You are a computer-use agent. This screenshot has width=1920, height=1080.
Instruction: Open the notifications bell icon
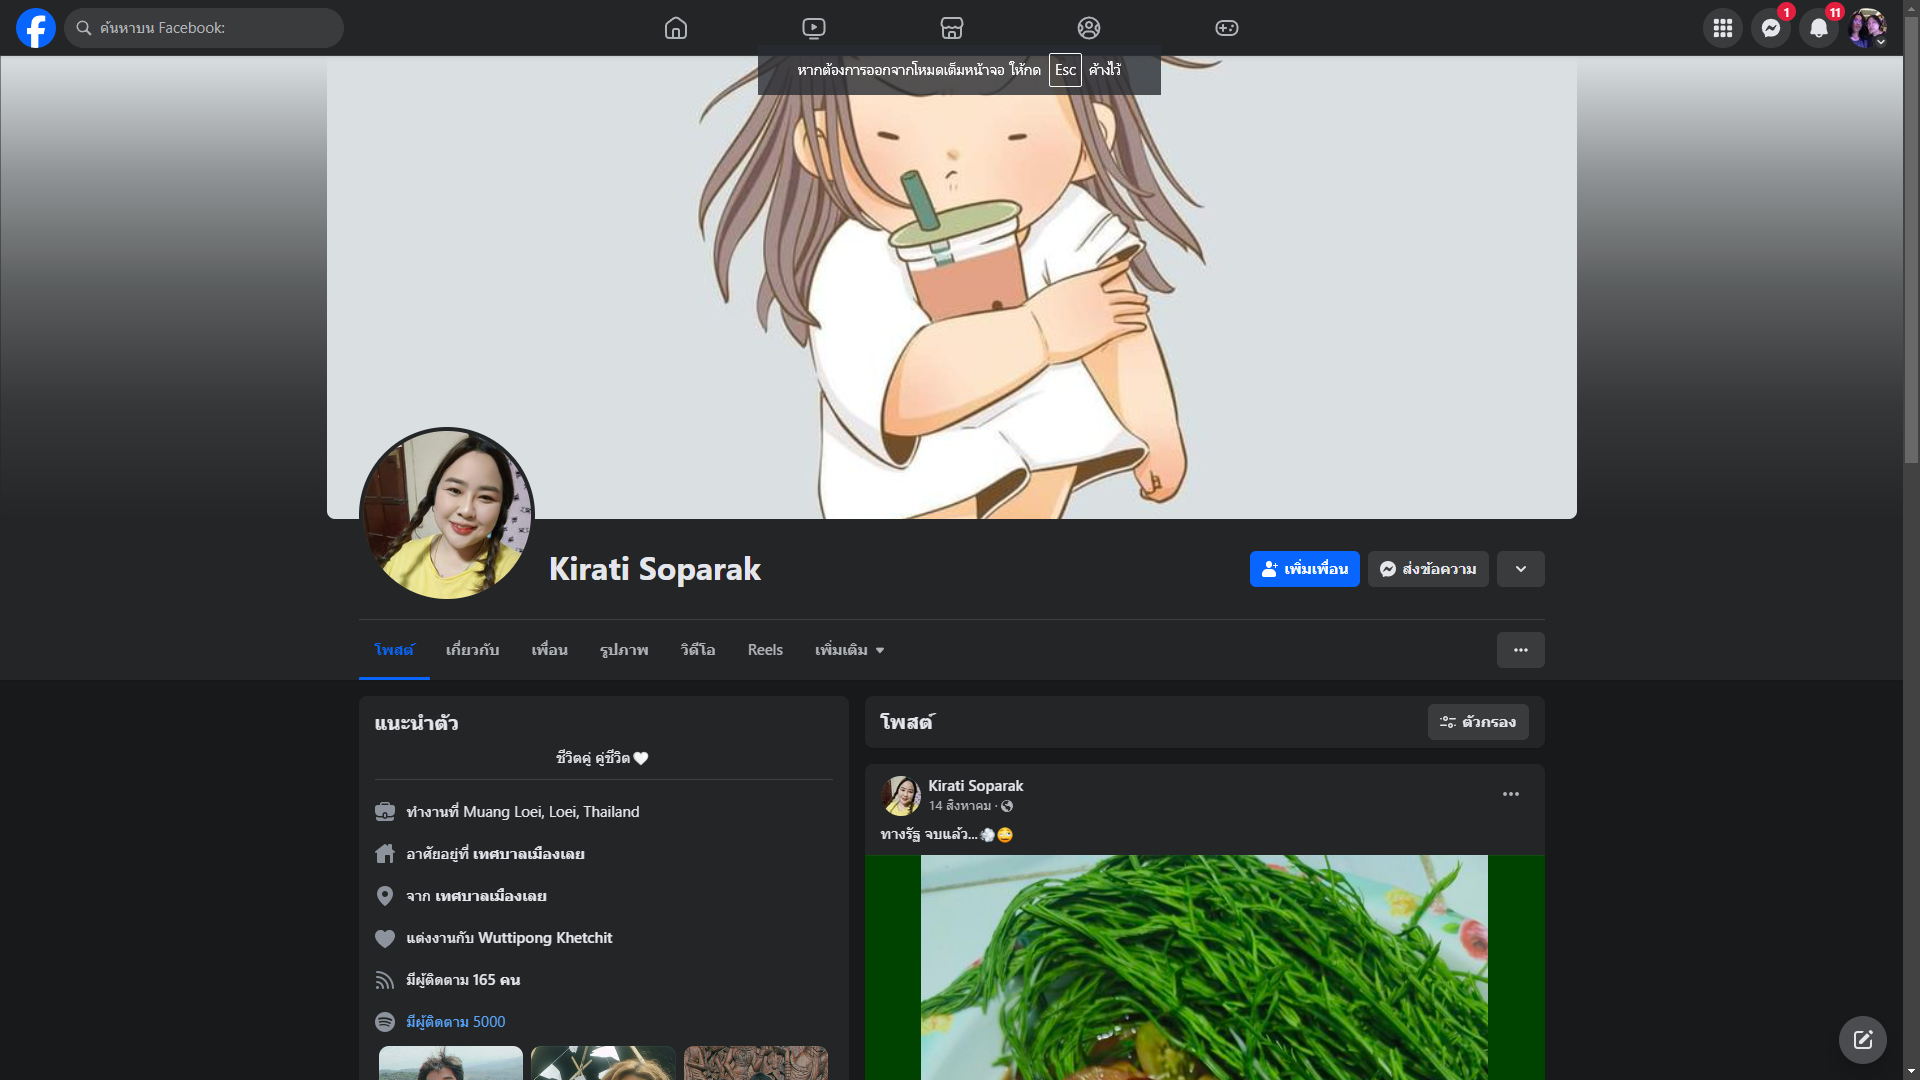point(1818,28)
